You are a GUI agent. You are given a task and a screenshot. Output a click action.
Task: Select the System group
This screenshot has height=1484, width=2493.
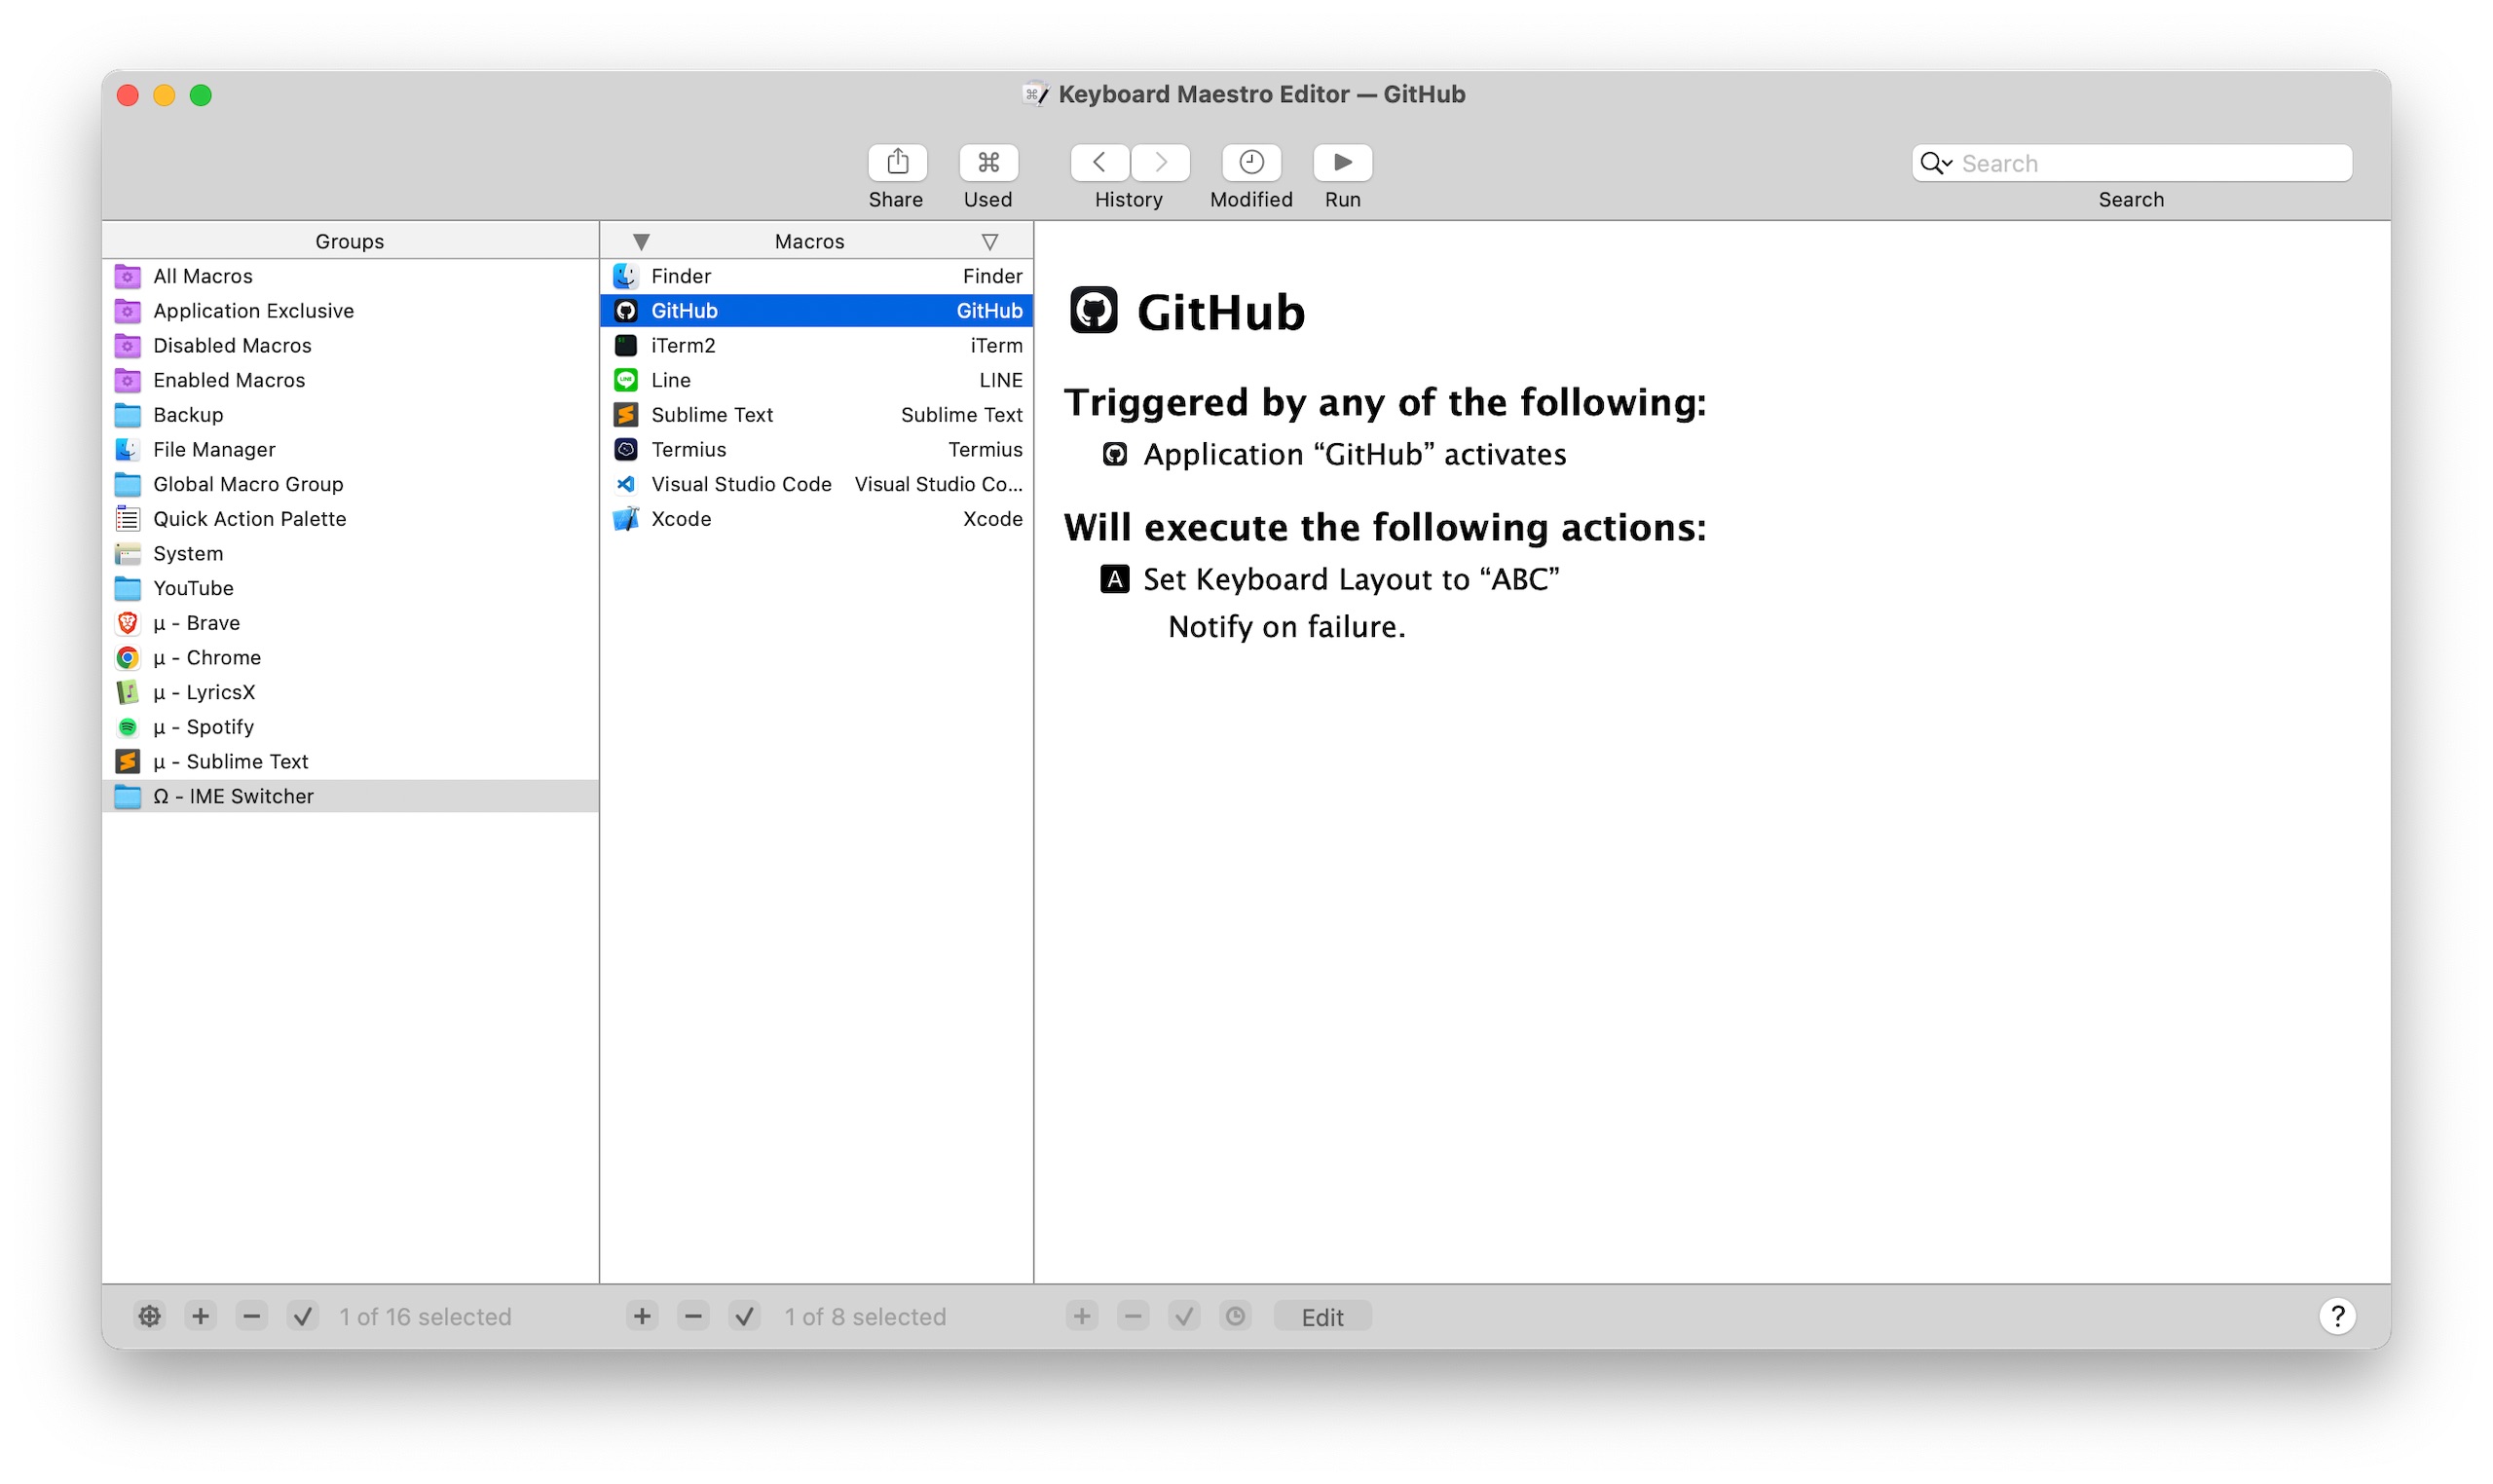pyautogui.click(x=350, y=553)
